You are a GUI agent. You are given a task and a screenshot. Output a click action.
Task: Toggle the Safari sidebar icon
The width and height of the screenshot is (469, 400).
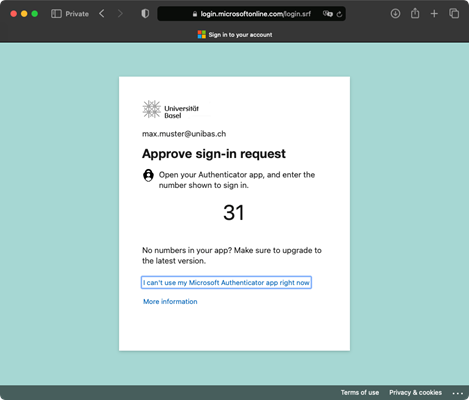pyautogui.click(x=56, y=14)
